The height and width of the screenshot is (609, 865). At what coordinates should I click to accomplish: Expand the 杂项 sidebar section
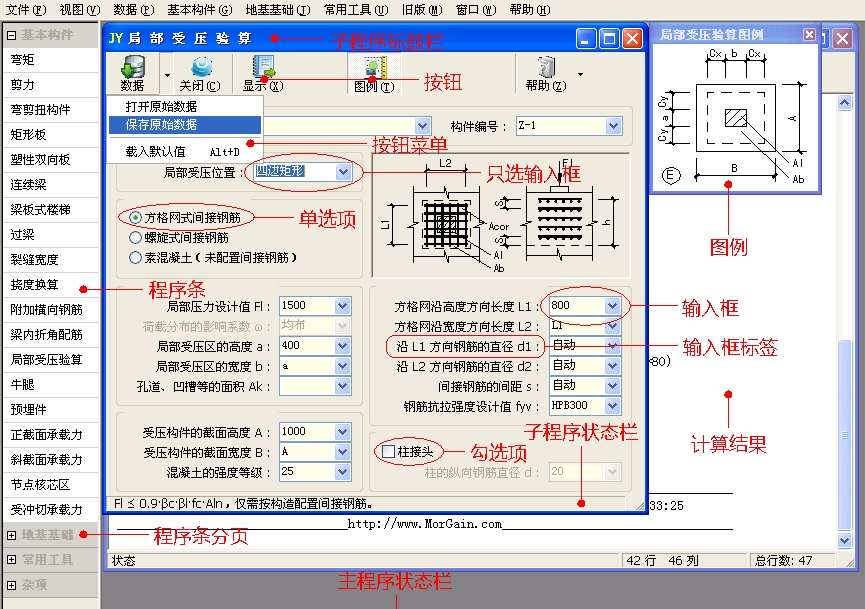click(x=12, y=585)
